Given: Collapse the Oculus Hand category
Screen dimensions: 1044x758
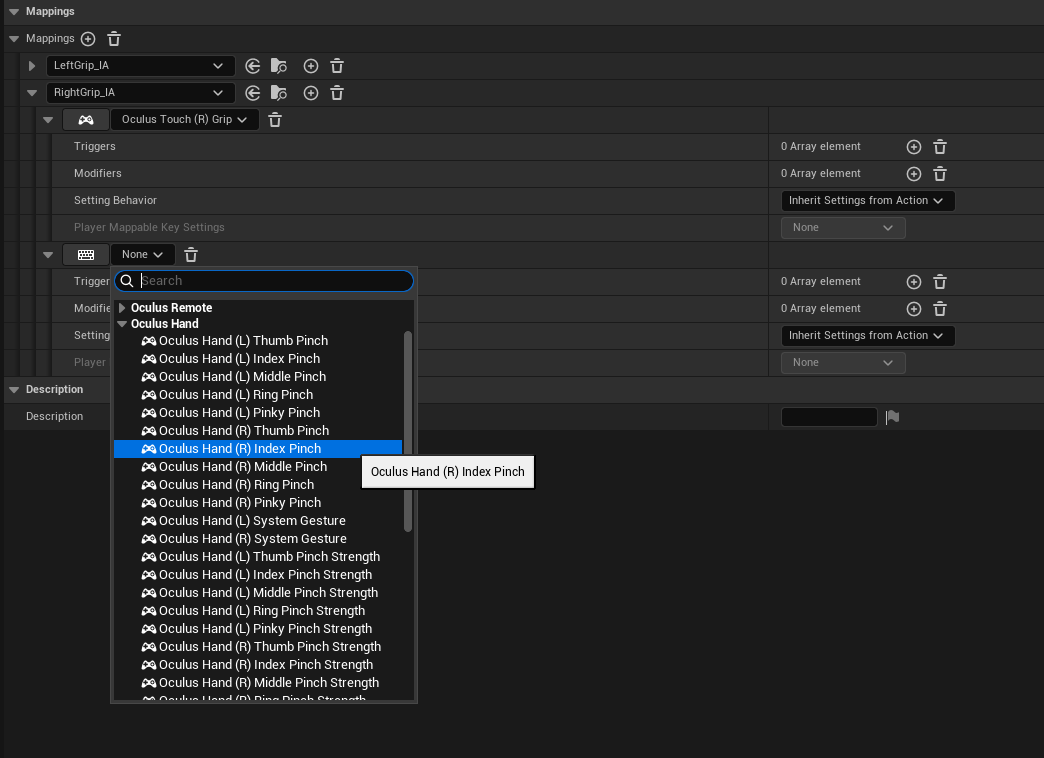Looking at the screenshot, I should tap(122, 324).
